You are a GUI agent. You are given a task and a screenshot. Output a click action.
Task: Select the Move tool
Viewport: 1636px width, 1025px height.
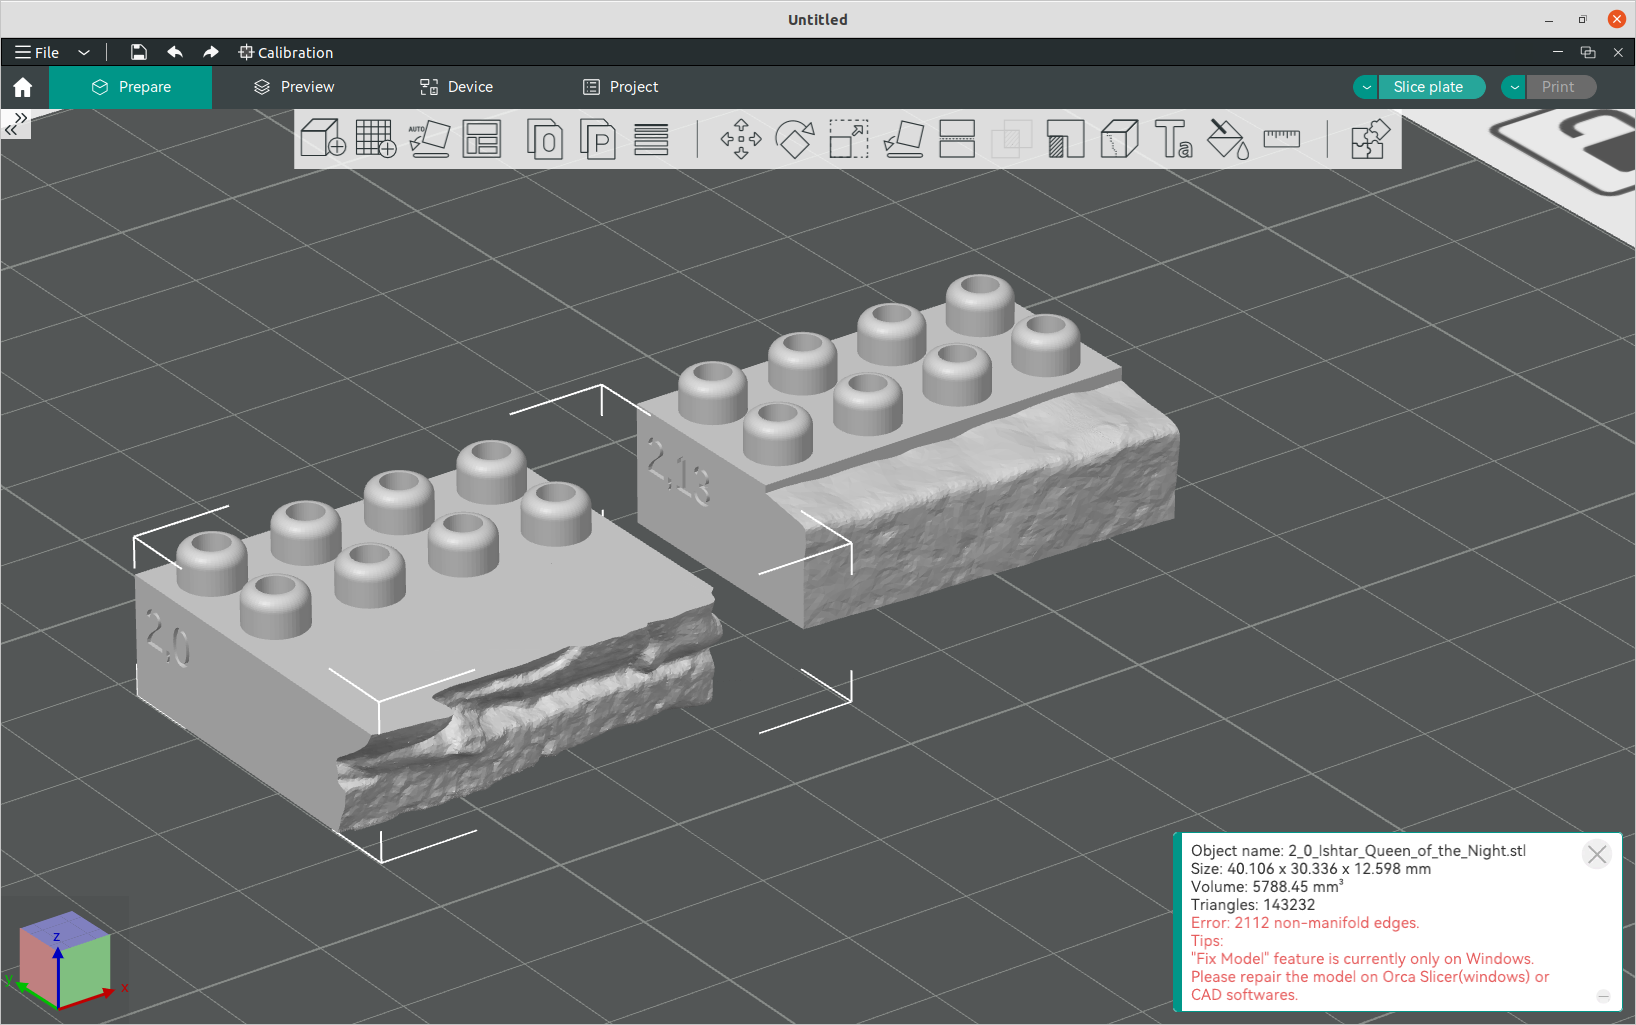741,139
